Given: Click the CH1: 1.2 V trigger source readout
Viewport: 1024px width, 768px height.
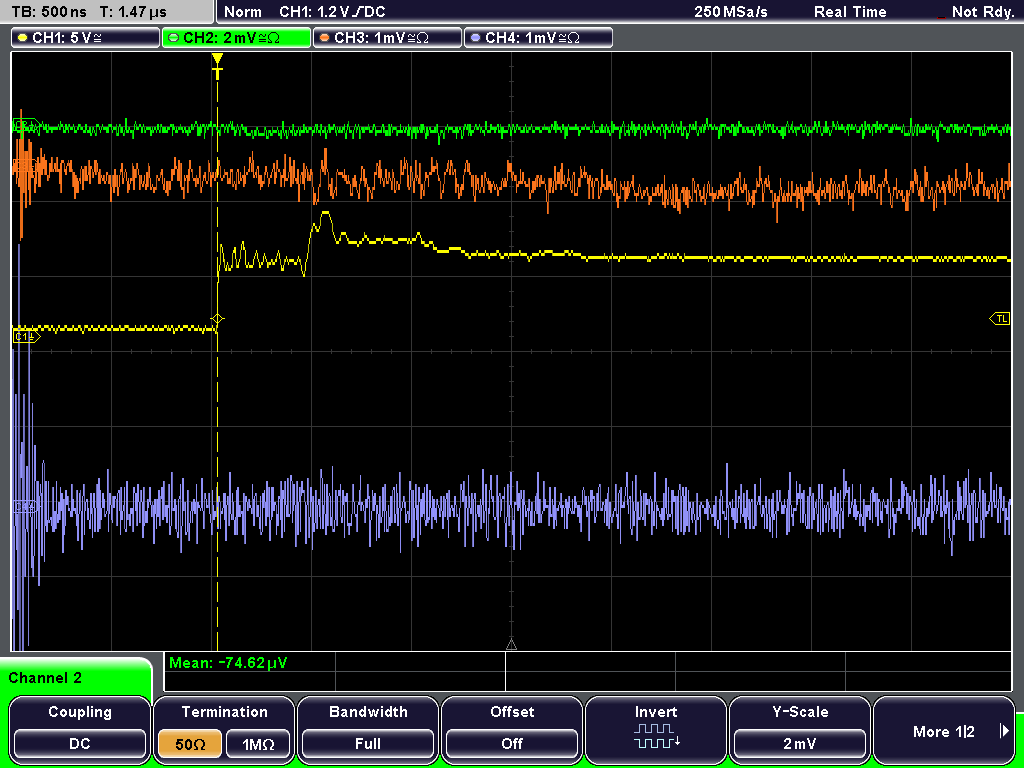Looking at the screenshot, I should tap(332, 12).
